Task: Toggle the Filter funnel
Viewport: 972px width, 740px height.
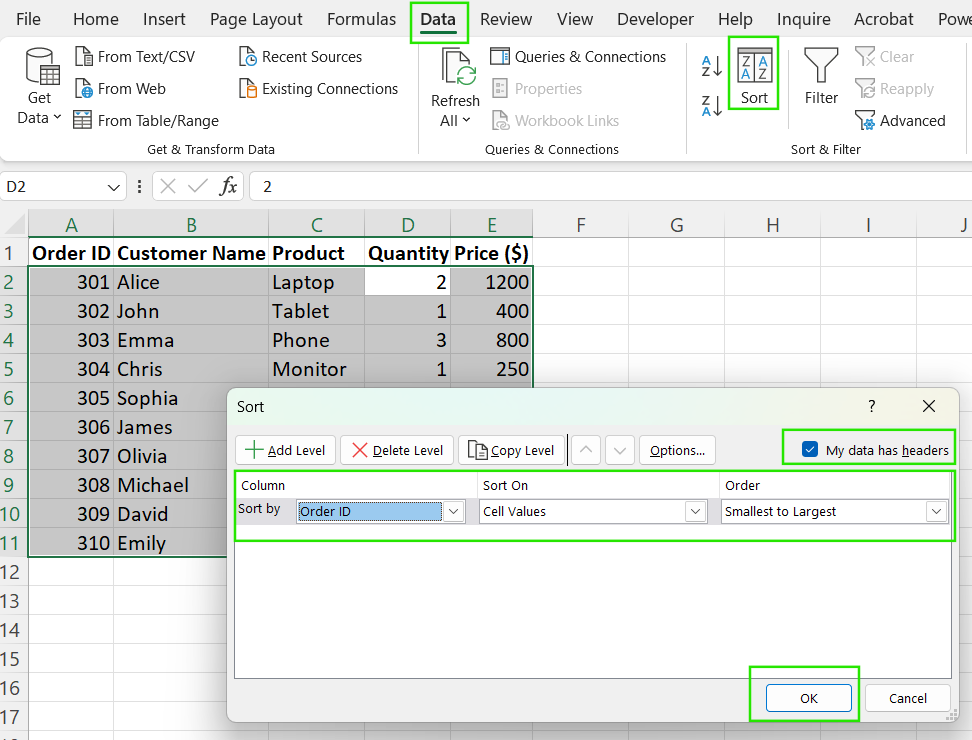Action: point(821,77)
